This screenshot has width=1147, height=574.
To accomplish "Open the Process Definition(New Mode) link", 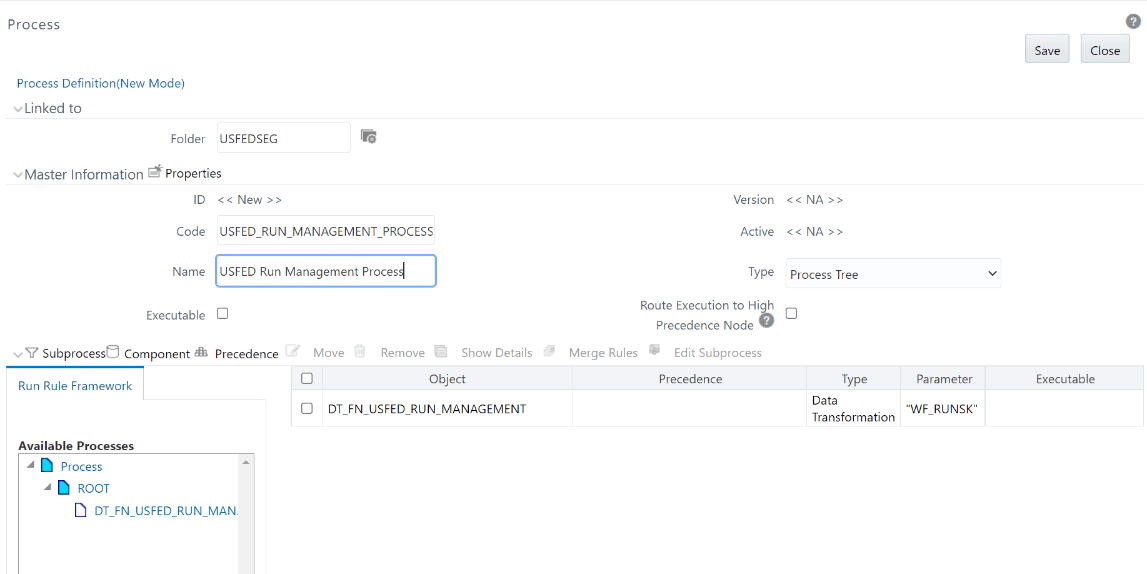I will pyautogui.click(x=101, y=83).
